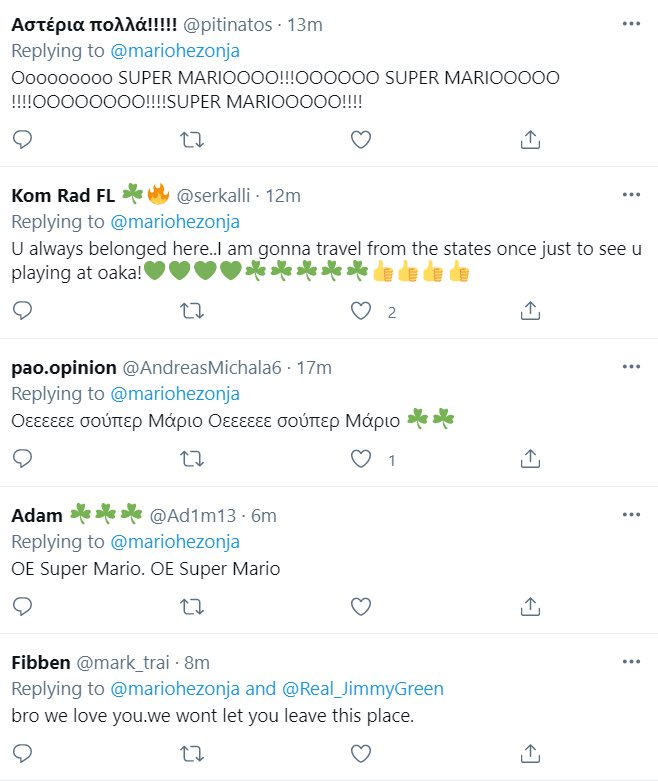Image resolution: width=658 pixels, height=781 pixels.
Task: Open the @Real_JimmyGreen profile link
Action: [368, 688]
